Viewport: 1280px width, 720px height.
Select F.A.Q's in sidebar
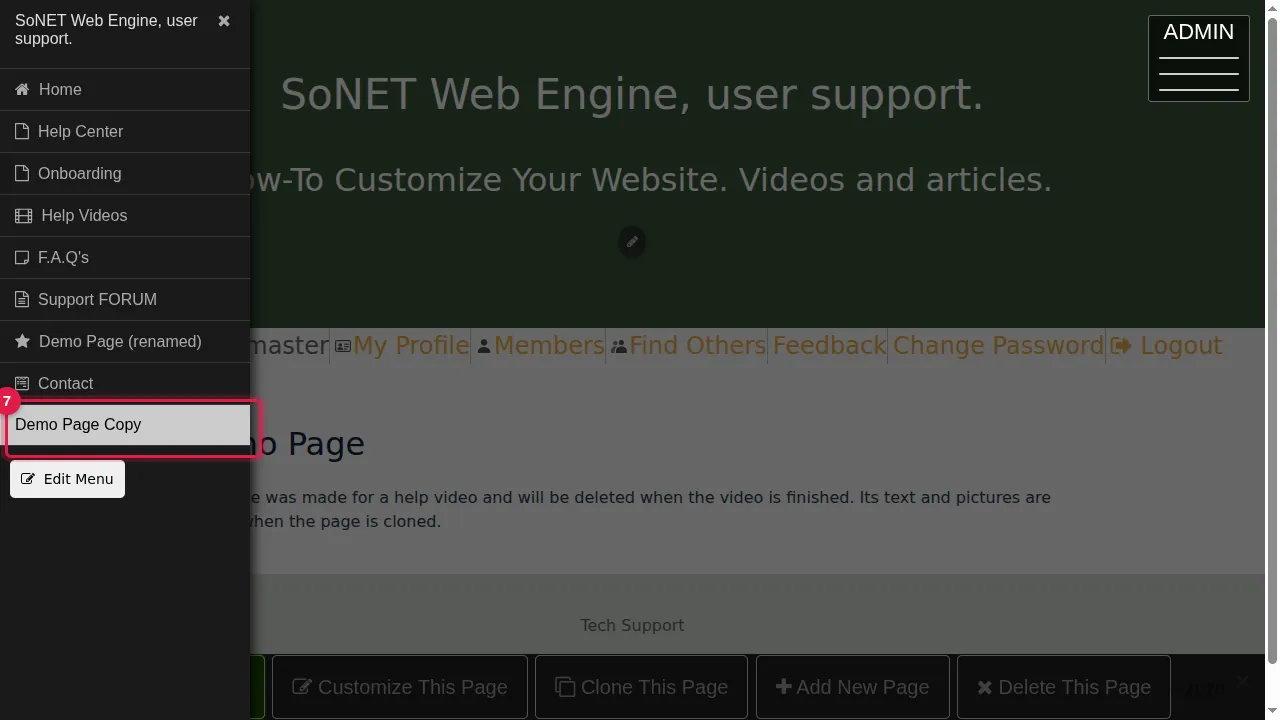click(125, 258)
